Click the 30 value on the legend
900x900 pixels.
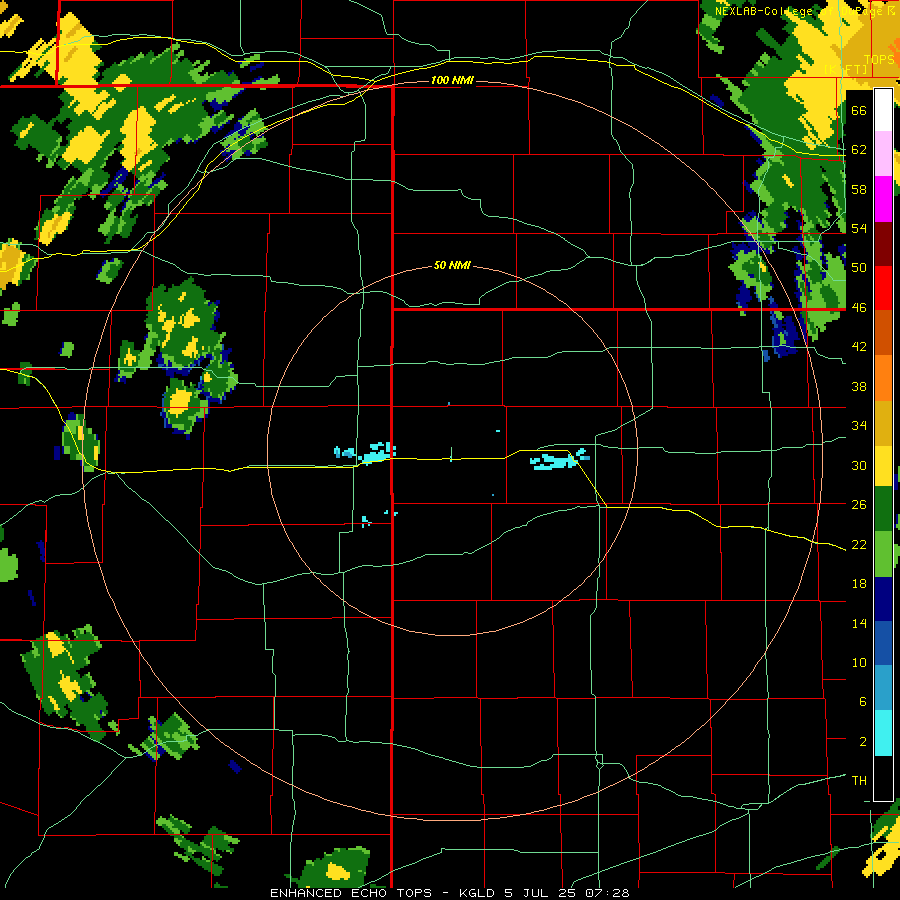859,465
